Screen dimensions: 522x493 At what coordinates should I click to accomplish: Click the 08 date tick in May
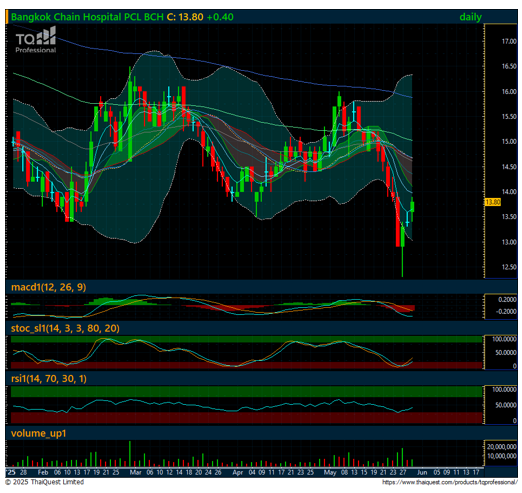[344, 472]
